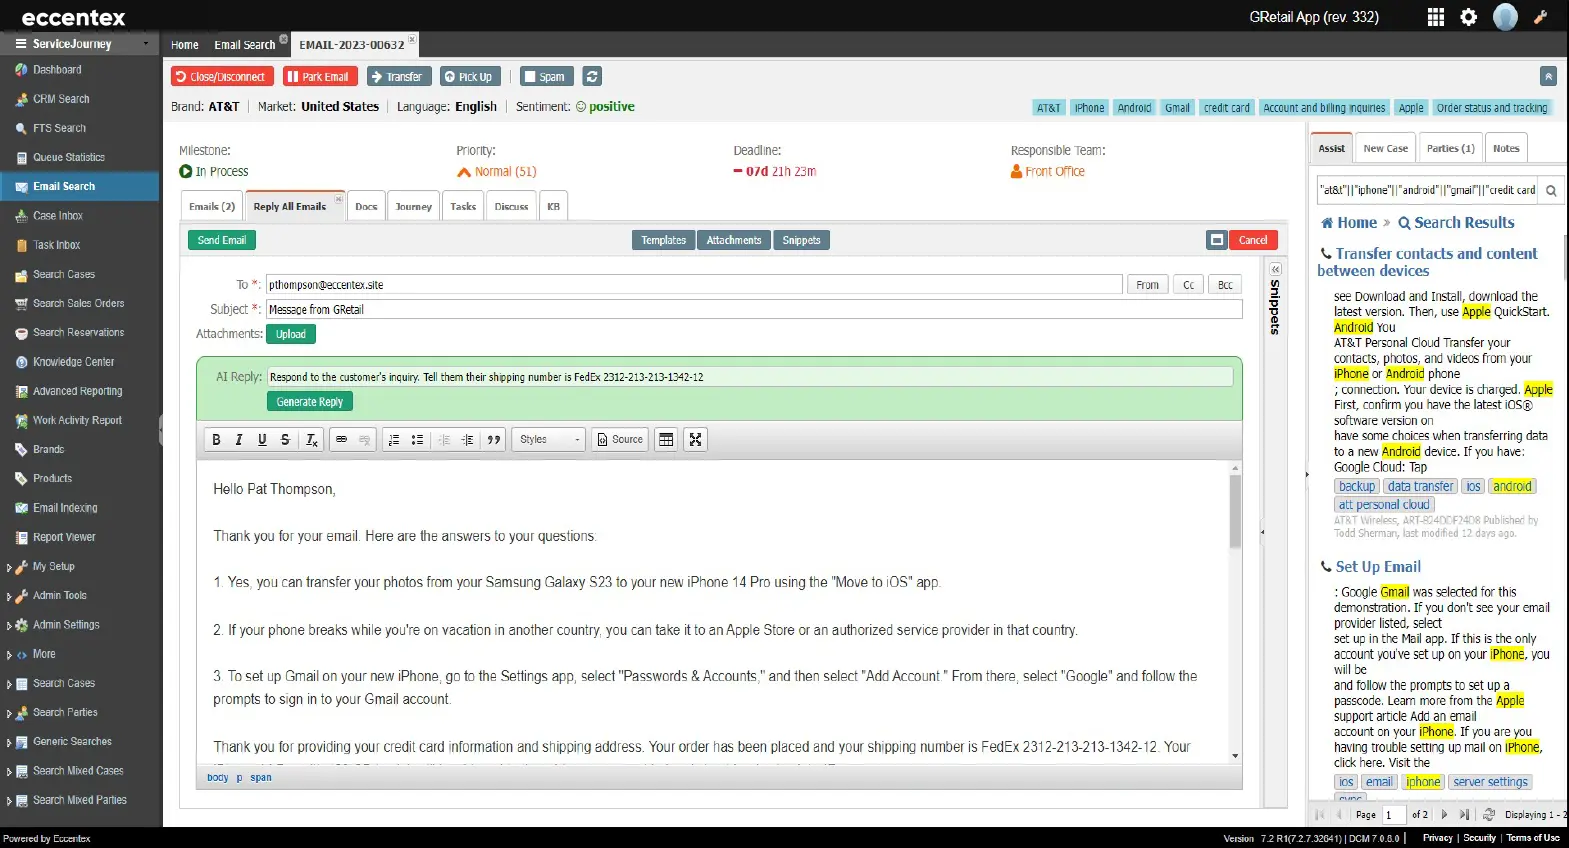Open the Templates button
The height and width of the screenshot is (848, 1569).
[x=663, y=240]
